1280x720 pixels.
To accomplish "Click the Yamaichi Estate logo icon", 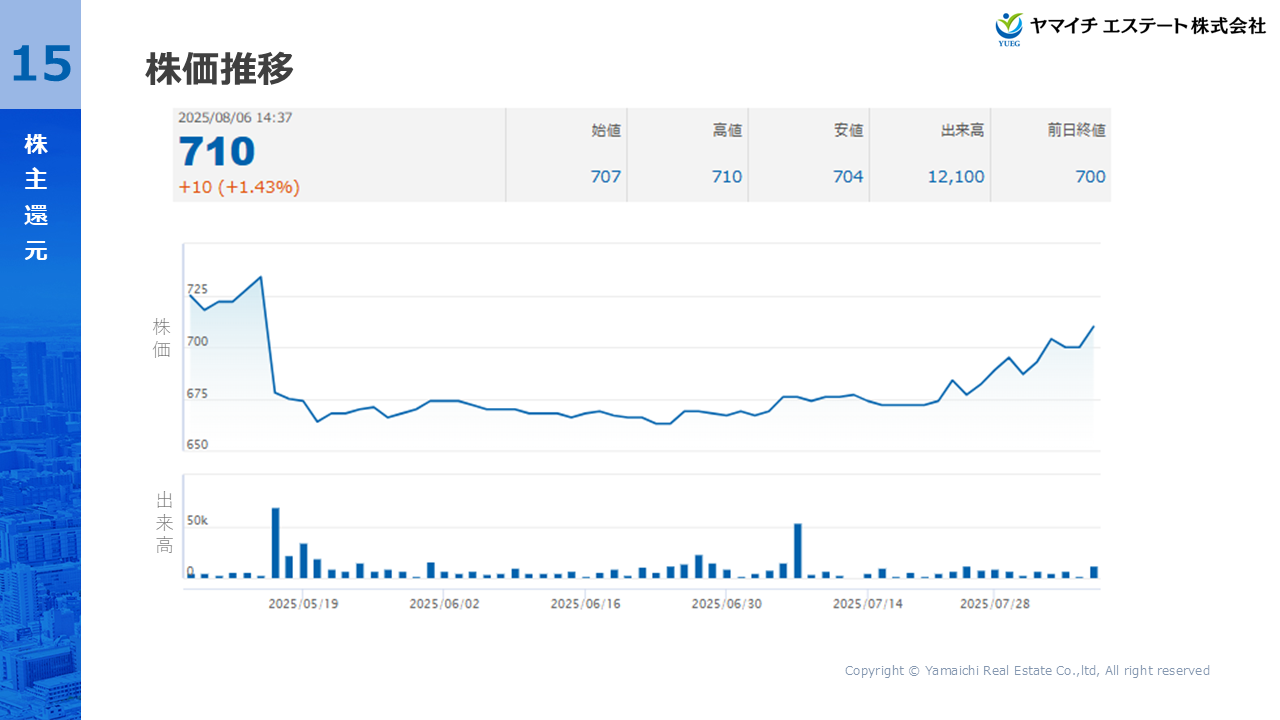I will click(1009, 28).
